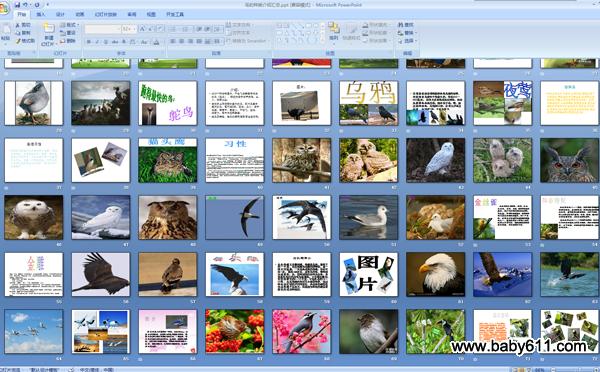Open the Arrange (排列) icon
600x372 pixels.
[x=334, y=31]
